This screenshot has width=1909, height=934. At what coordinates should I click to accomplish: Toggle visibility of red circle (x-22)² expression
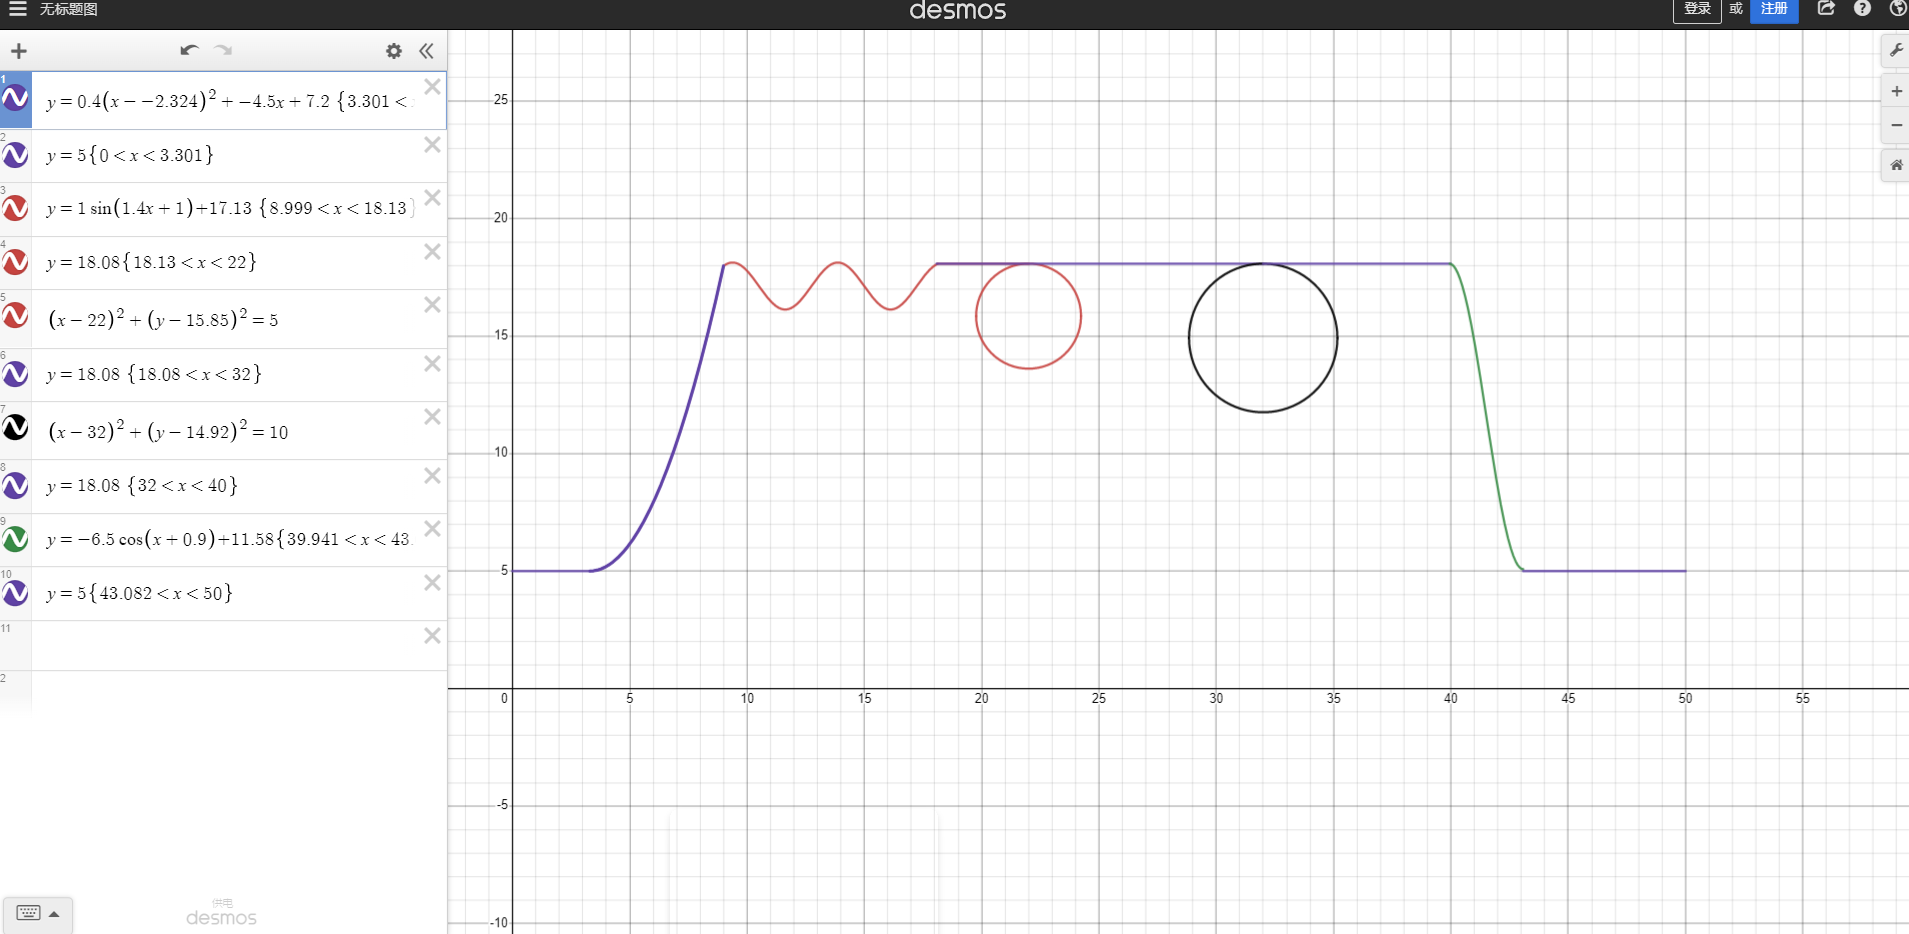click(x=15, y=316)
